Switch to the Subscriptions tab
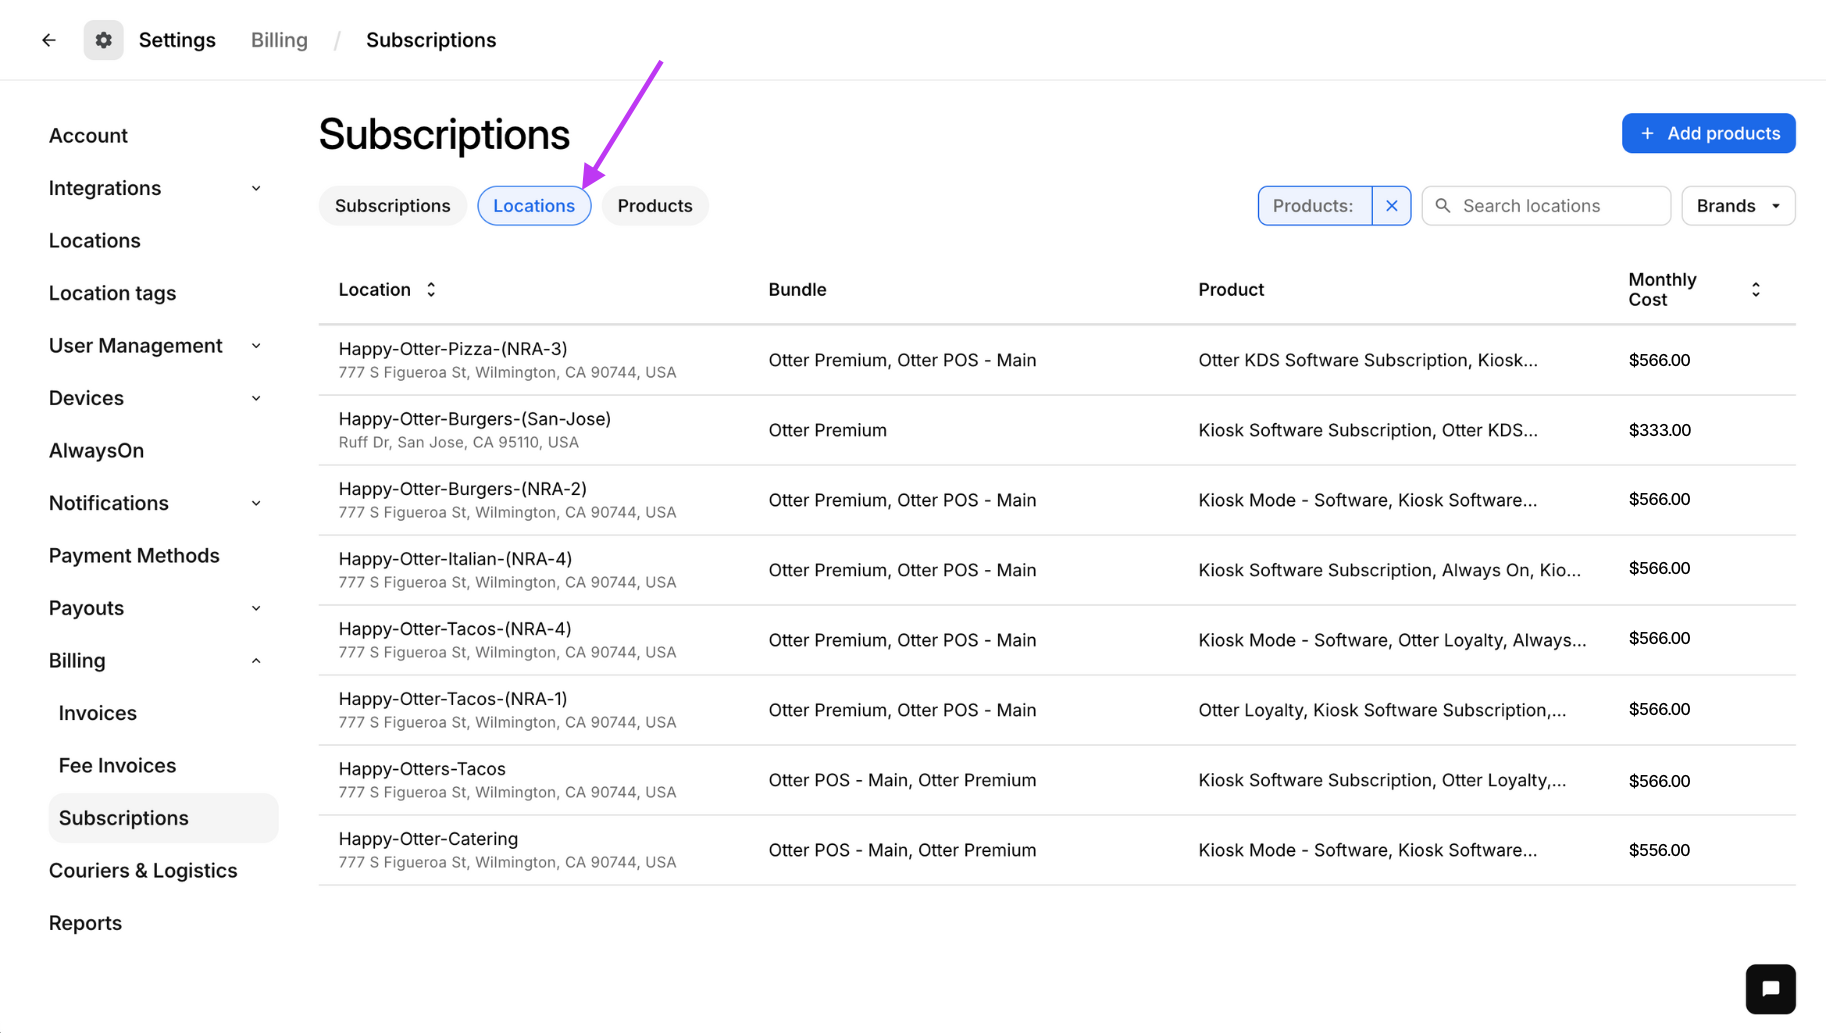 point(392,205)
